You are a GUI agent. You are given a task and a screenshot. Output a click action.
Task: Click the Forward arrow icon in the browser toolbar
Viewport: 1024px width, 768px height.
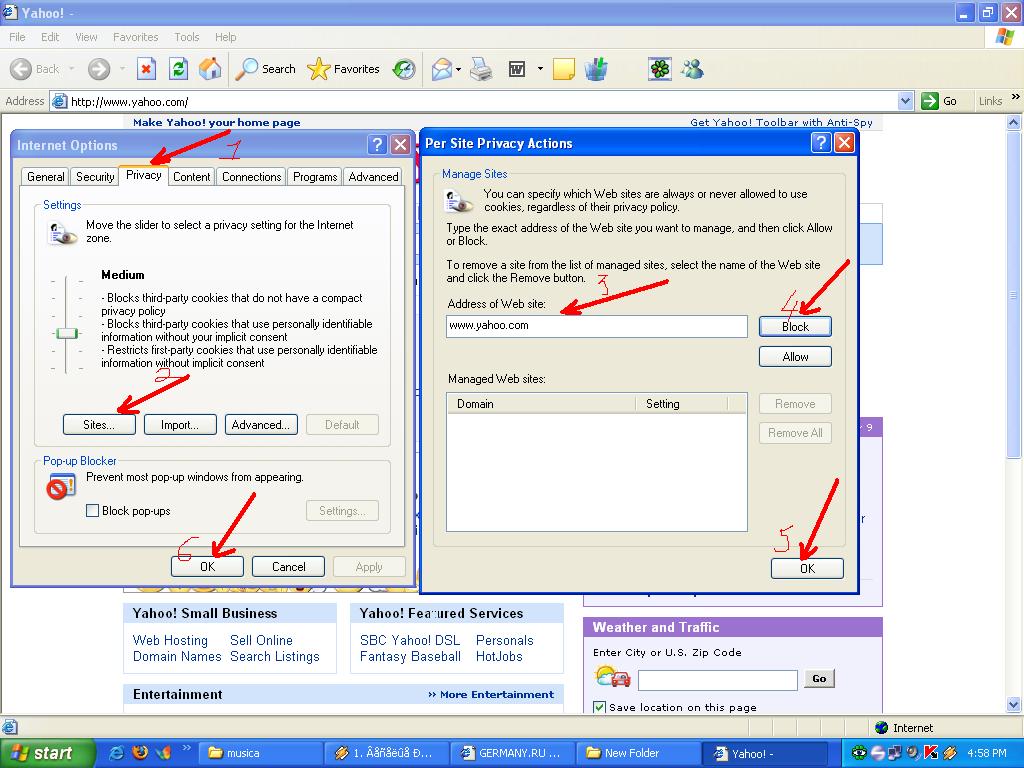99,69
